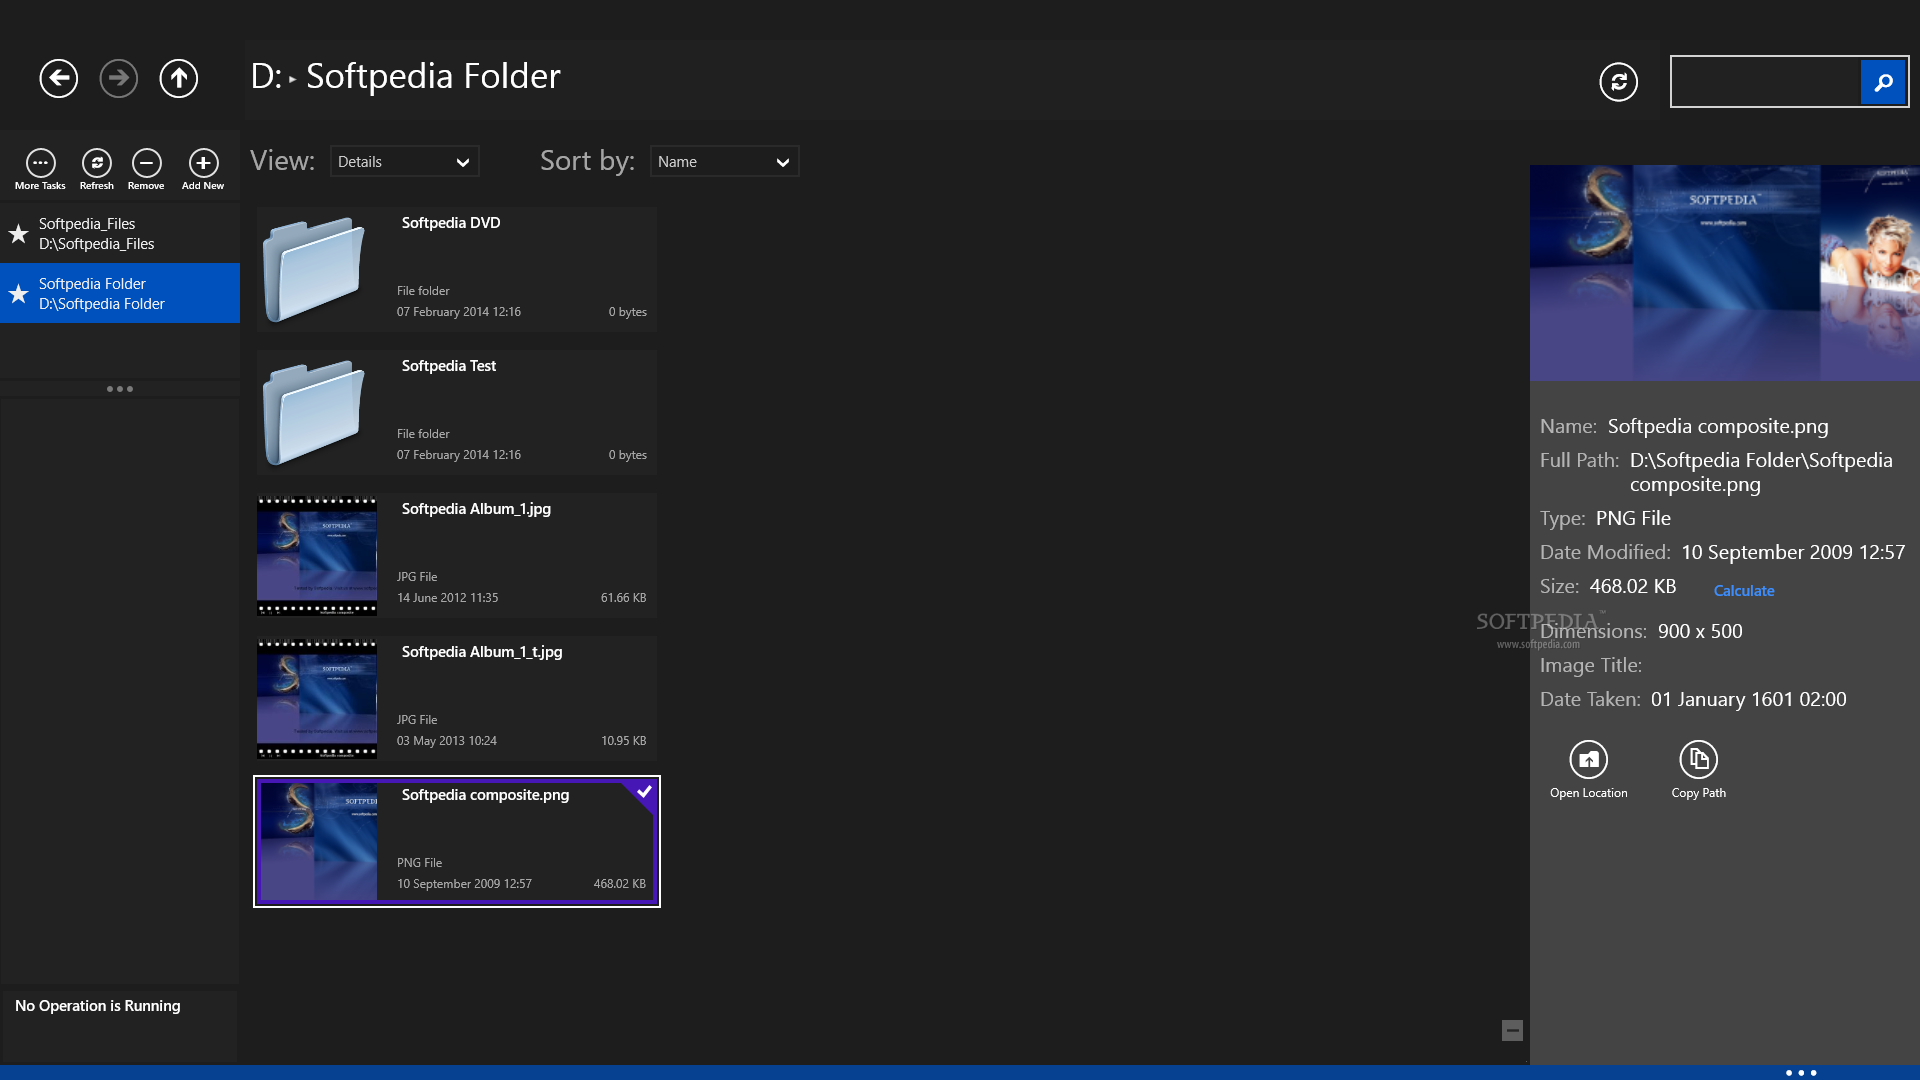Viewport: 1920px width, 1080px height.
Task: Click the '61.66 KB' size value
Action: tap(623, 598)
